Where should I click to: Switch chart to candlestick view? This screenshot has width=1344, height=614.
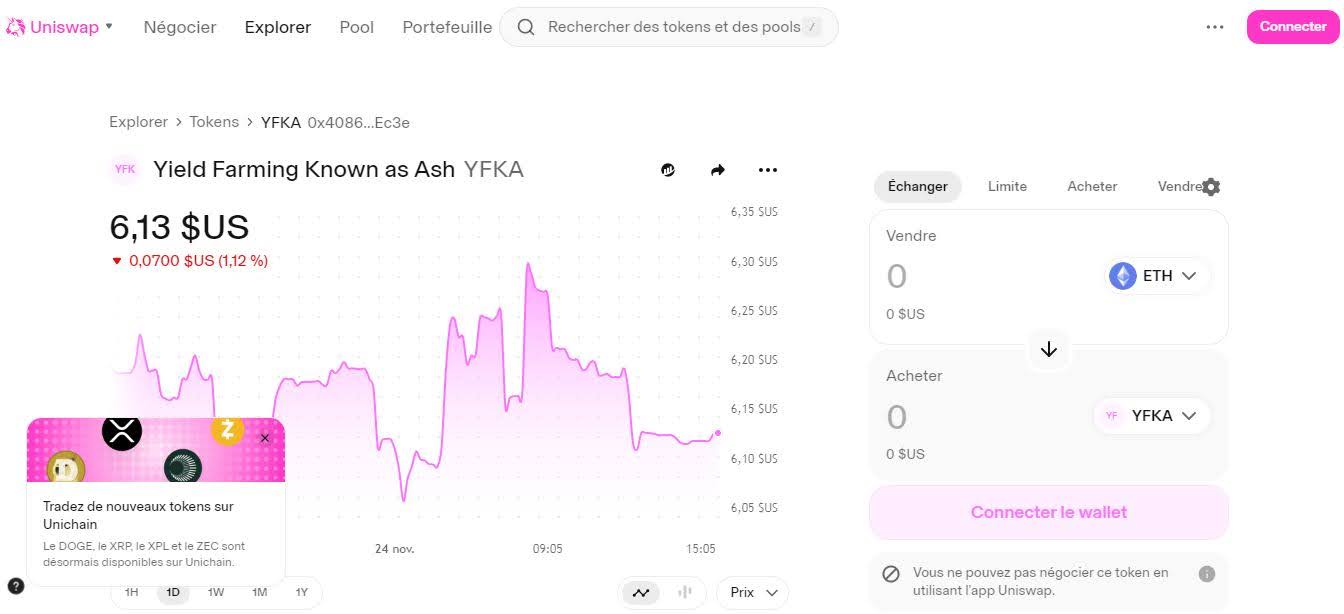pos(685,593)
